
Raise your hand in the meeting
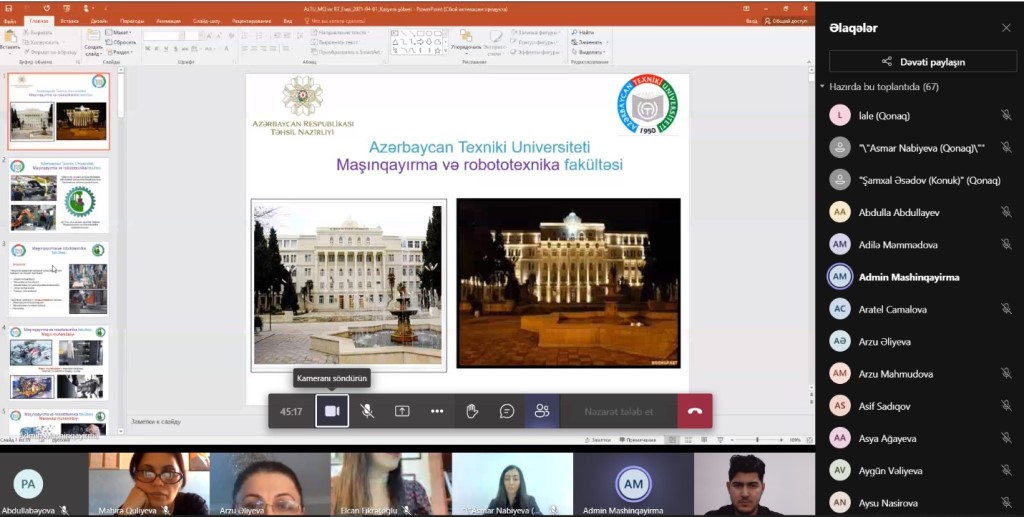click(x=472, y=411)
